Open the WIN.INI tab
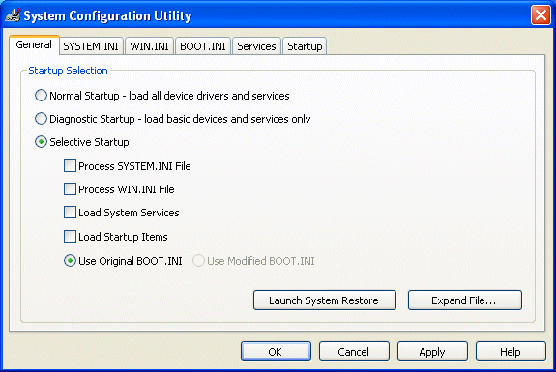This screenshot has height=372, width=556. [x=149, y=46]
